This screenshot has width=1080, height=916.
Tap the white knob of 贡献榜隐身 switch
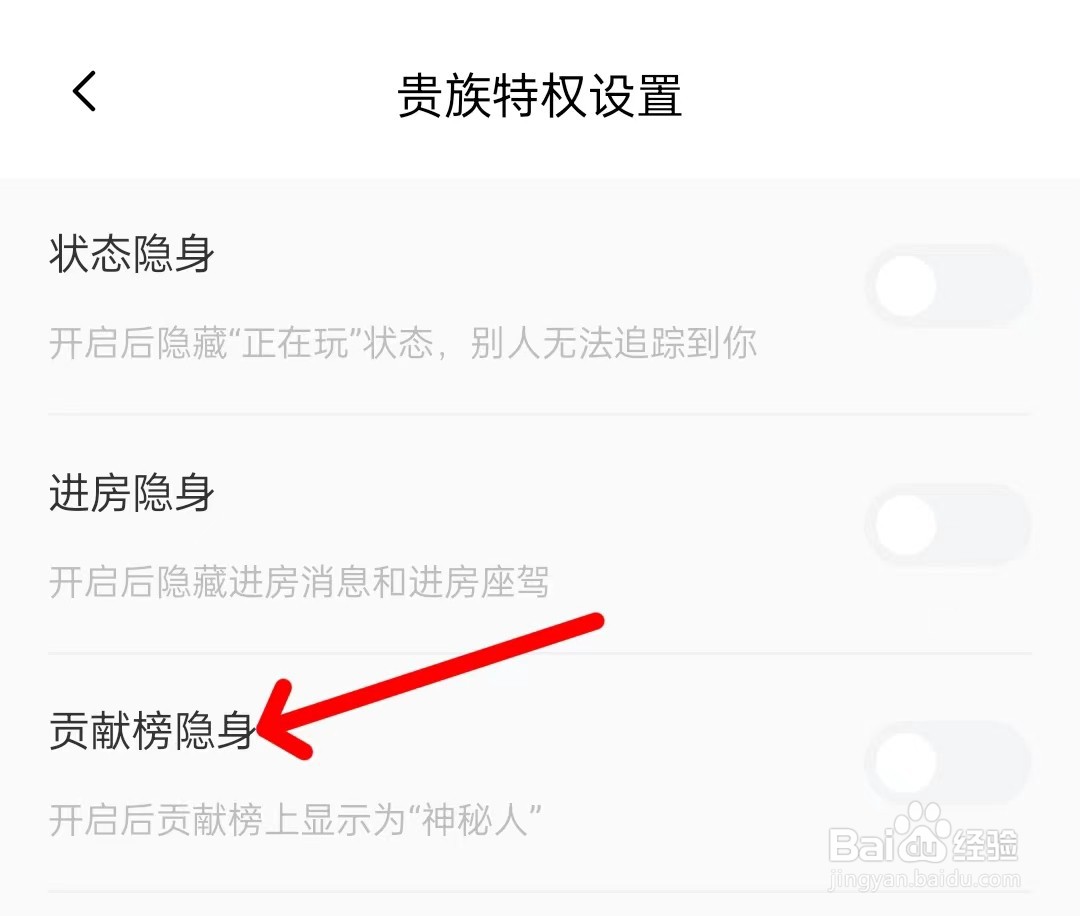click(906, 762)
